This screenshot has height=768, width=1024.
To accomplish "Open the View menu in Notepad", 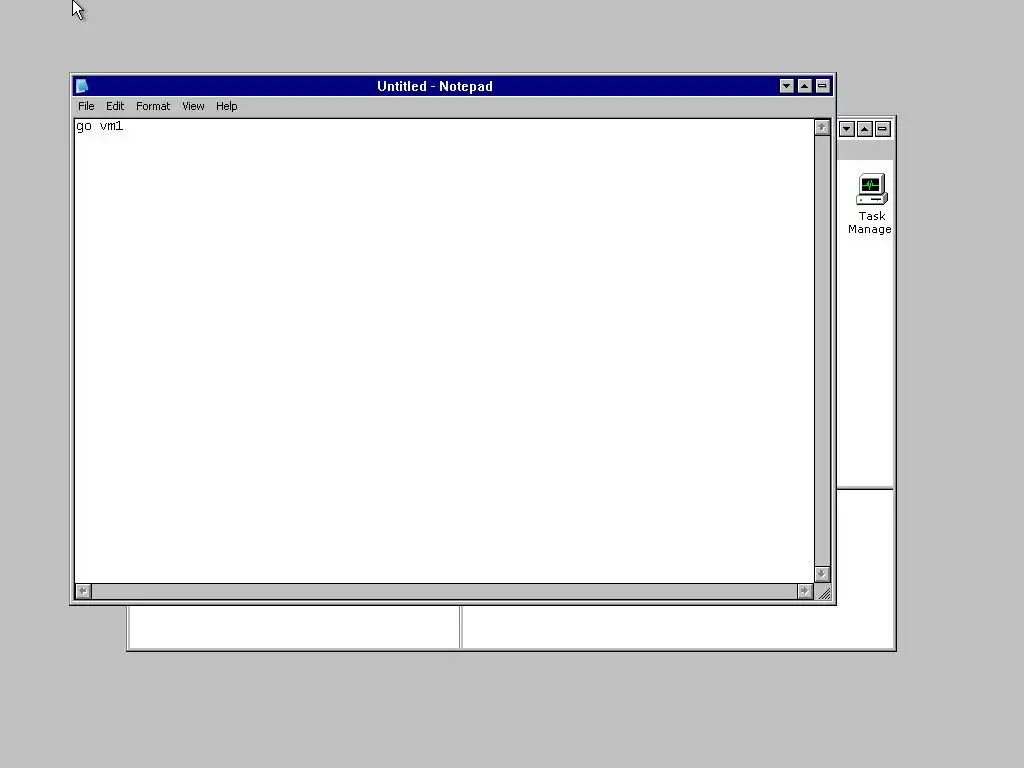I will (193, 106).
